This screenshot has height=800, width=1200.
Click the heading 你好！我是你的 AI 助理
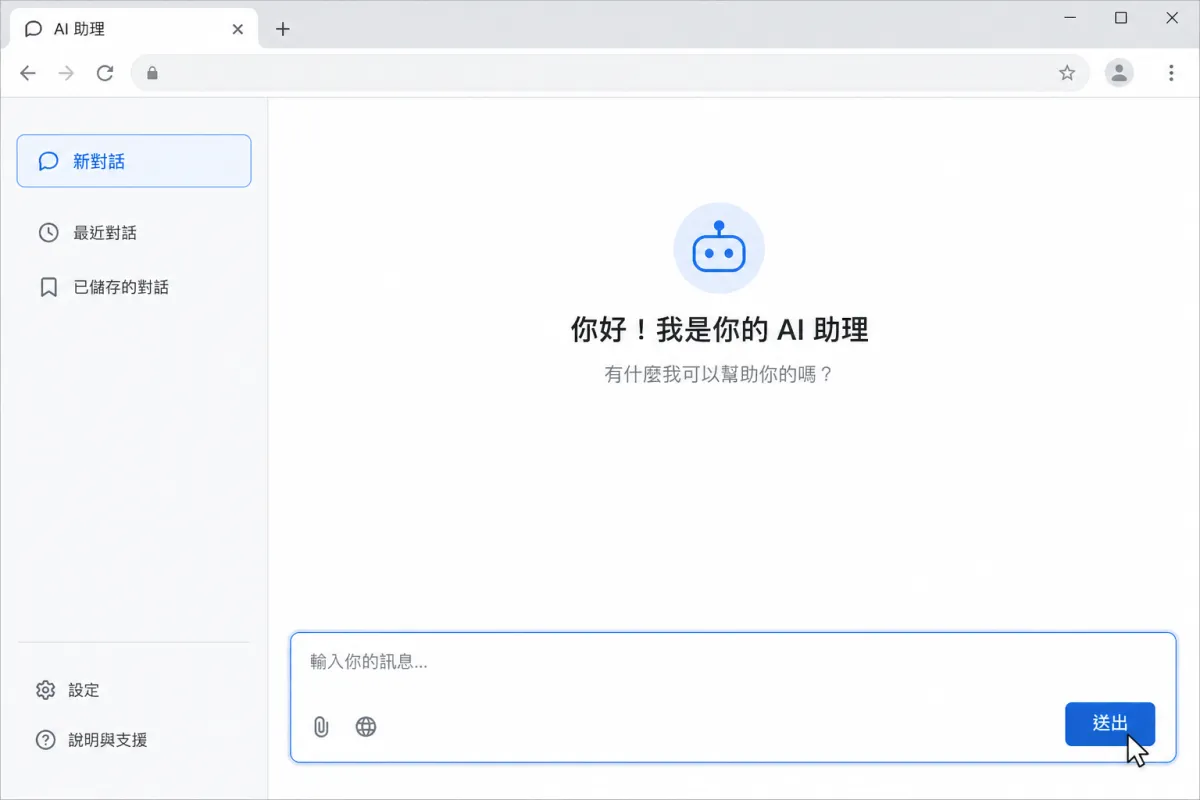point(719,330)
